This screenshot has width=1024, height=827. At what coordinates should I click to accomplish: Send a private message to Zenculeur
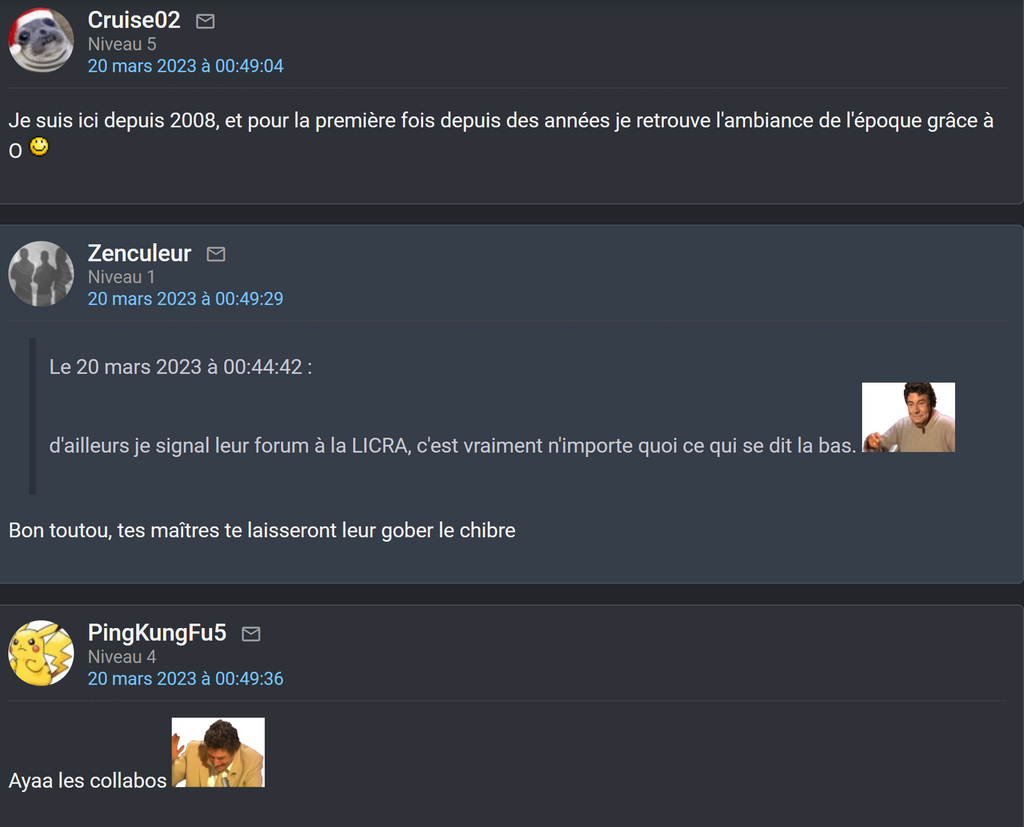pyautogui.click(x=216, y=254)
